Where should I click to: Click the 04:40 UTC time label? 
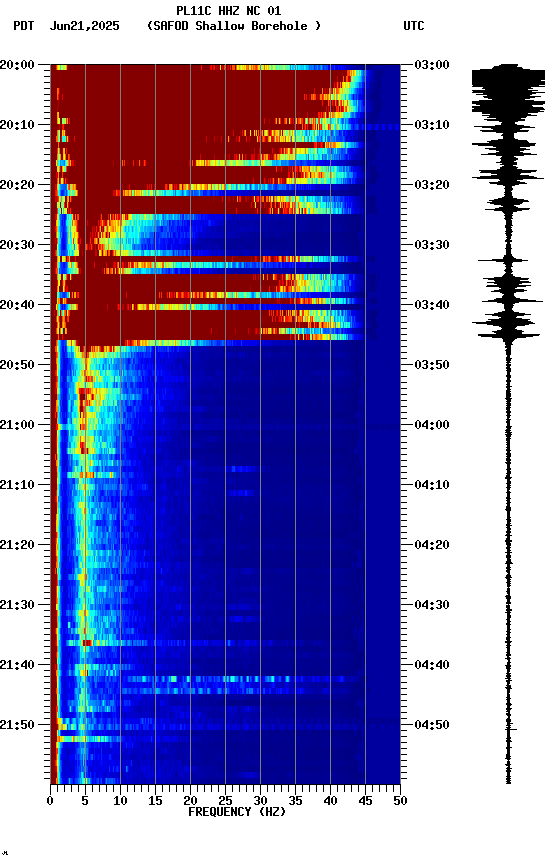click(x=432, y=665)
